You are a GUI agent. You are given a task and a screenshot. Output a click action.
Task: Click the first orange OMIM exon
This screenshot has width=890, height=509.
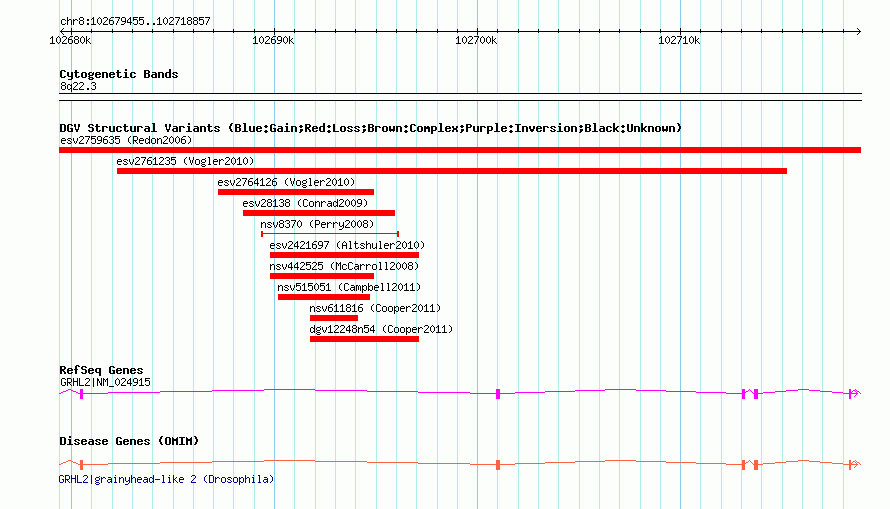tap(82, 465)
